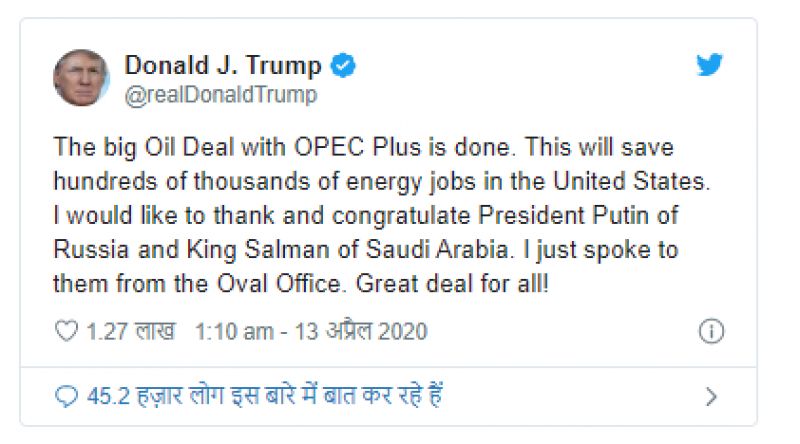Viewport: 800px width, 444px height.
Task: Open Donald J. Trump's profile photo
Action: [x=82, y=78]
